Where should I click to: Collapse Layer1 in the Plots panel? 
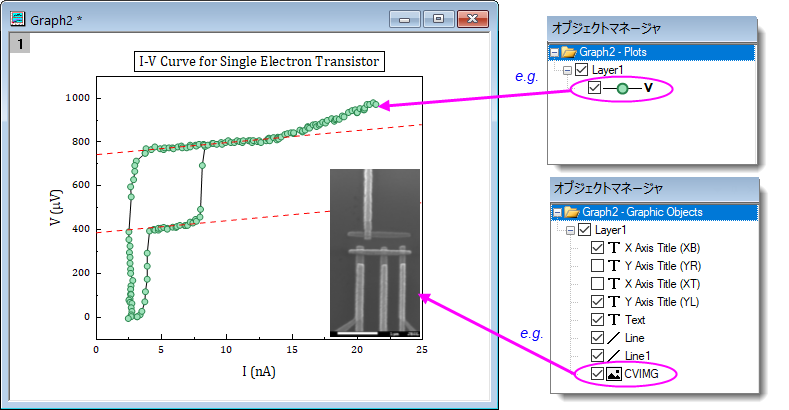coord(567,70)
